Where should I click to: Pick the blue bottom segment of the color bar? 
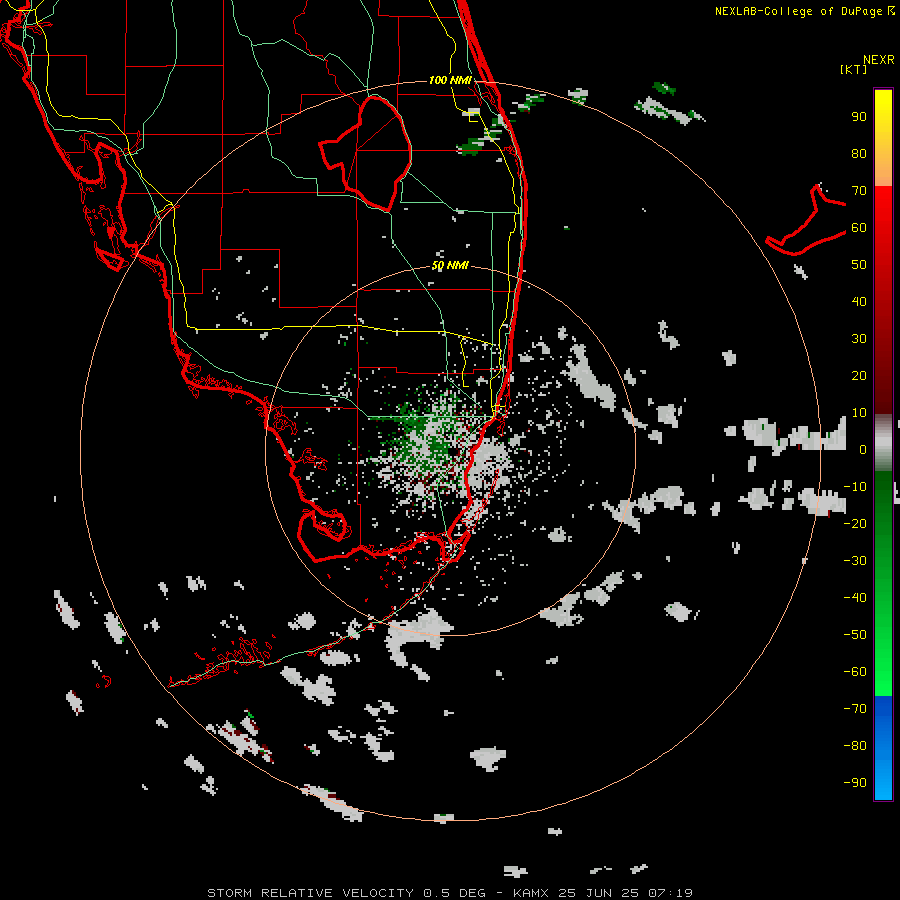coord(883,747)
